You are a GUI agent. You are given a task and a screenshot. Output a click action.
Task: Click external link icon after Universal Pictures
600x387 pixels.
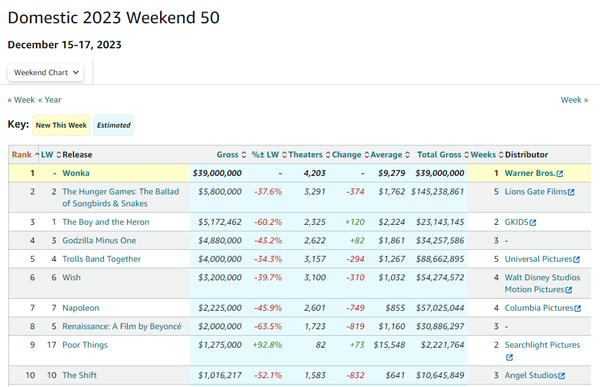[577, 260]
